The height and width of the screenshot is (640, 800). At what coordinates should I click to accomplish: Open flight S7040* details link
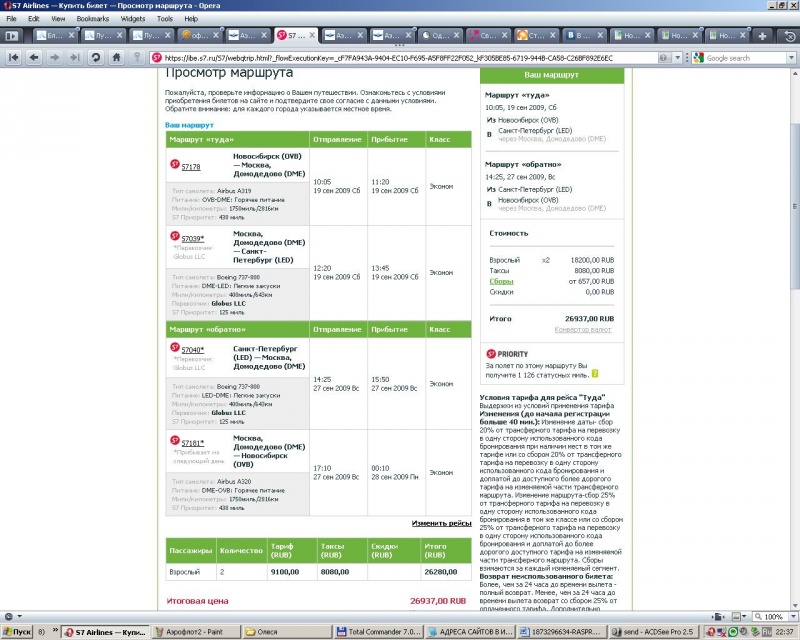[x=193, y=350]
